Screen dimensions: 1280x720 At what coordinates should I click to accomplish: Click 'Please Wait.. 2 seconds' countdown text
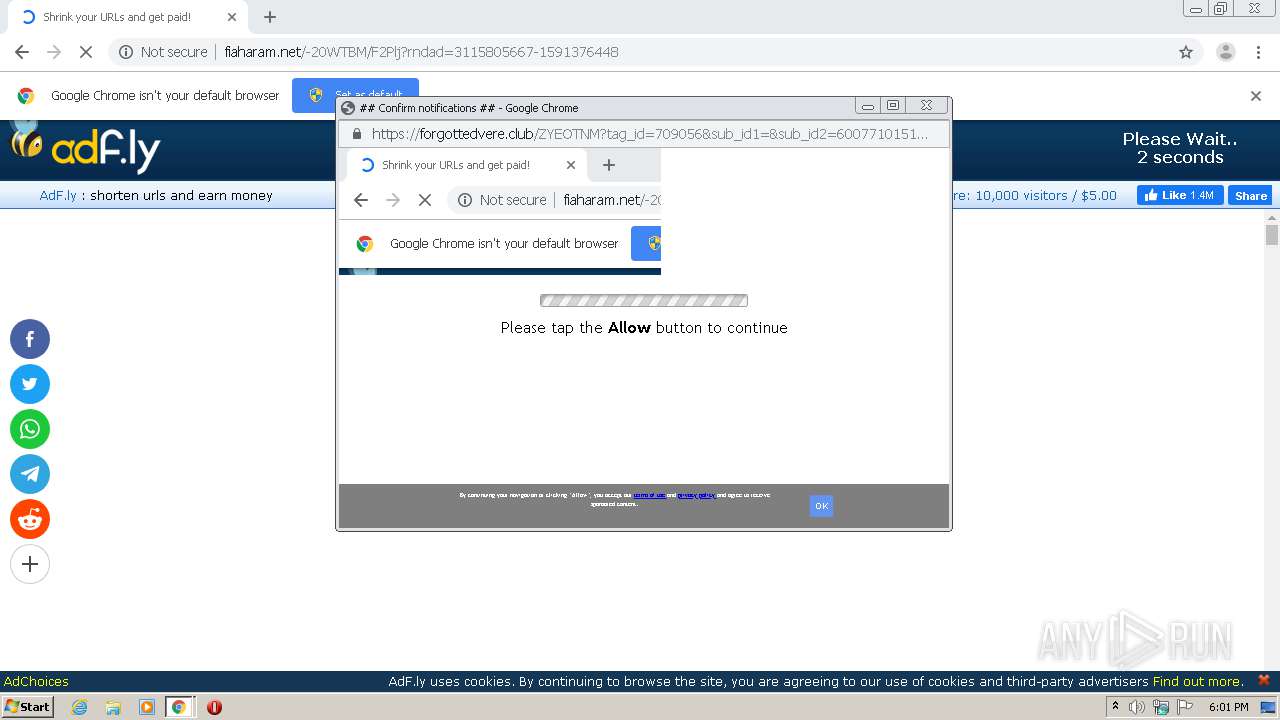click(x=1180, y=148)
